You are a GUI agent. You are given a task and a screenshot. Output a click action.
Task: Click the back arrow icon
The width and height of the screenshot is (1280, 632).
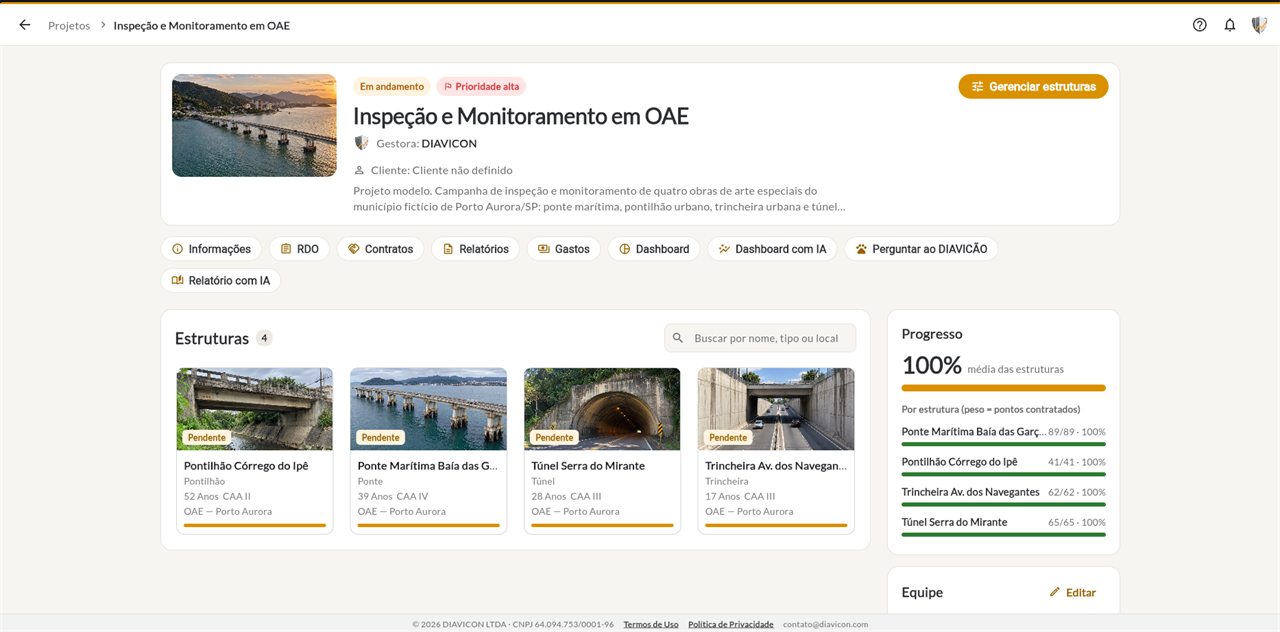tap(25, 25)
